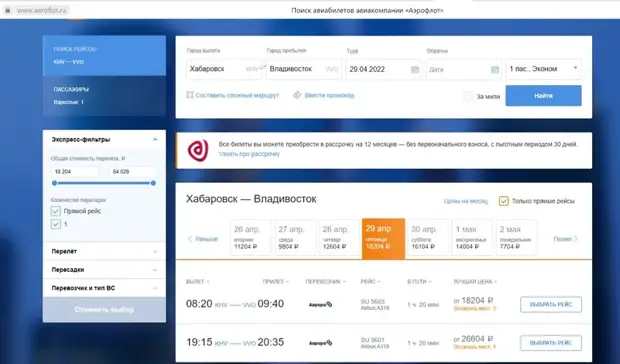Click departure city field 'Хабаровск'
Viewport: 620px width, 364px height.
(x=224, y=69)
